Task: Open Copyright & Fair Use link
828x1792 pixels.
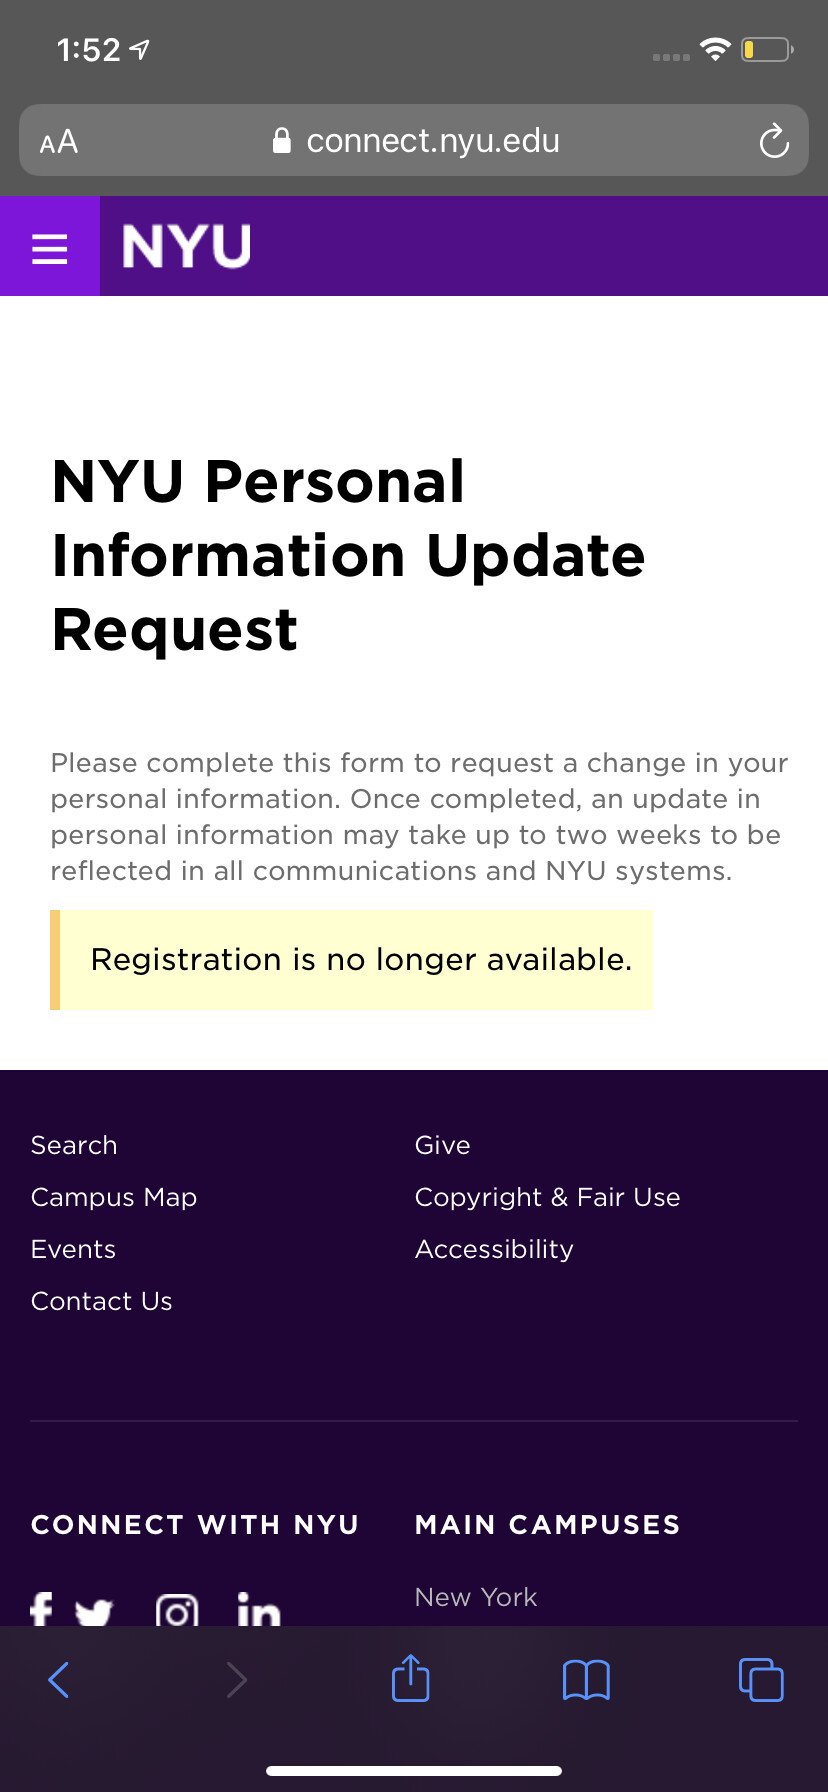Action: tap(547, 1197)
